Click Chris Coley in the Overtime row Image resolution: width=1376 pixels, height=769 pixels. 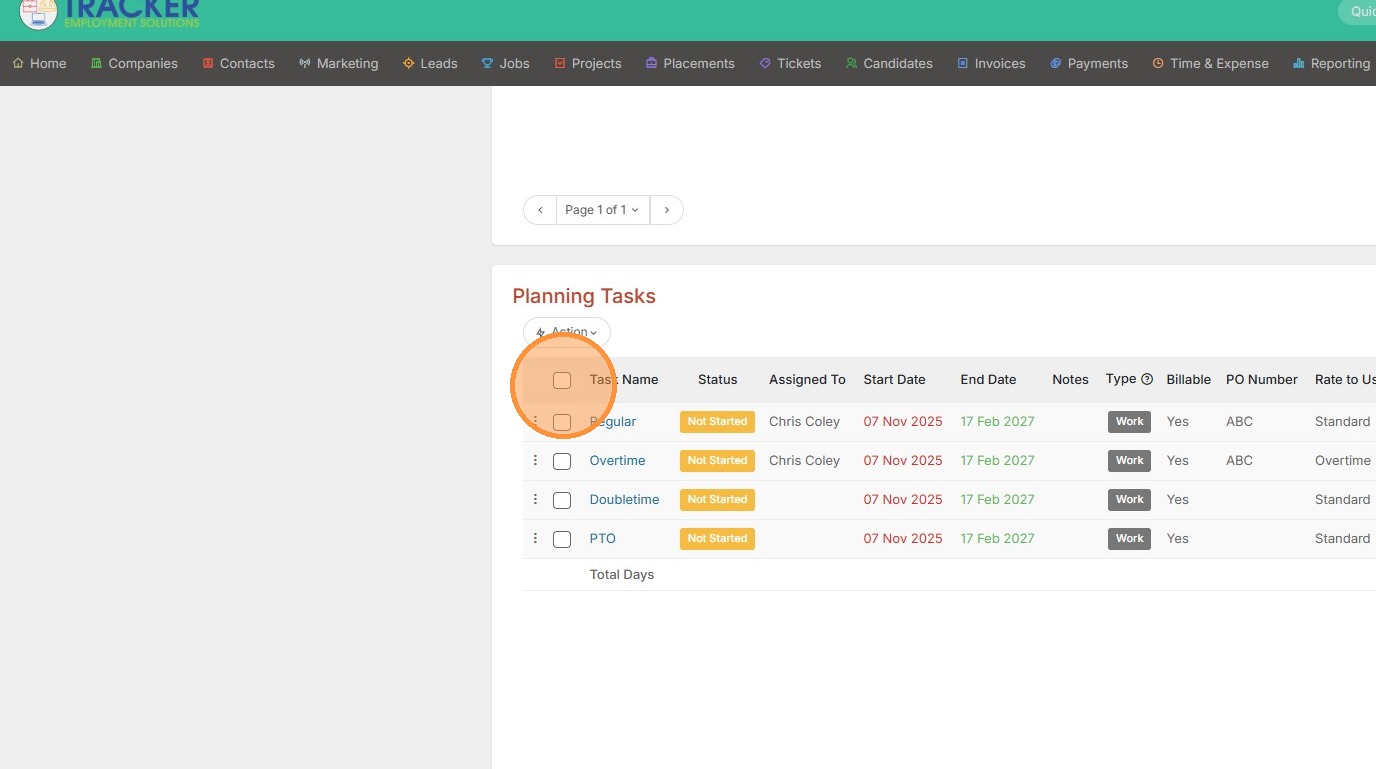804,460
